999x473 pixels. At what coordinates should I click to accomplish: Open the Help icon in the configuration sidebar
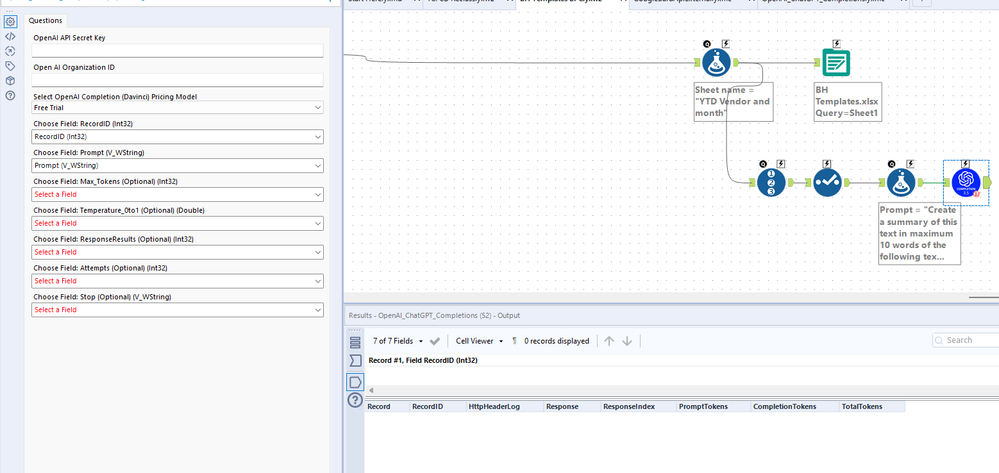coord(10,96)
